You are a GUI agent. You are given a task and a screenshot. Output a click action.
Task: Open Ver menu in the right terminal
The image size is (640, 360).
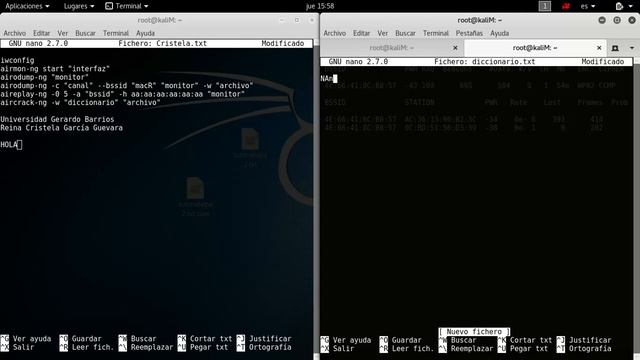382,33
